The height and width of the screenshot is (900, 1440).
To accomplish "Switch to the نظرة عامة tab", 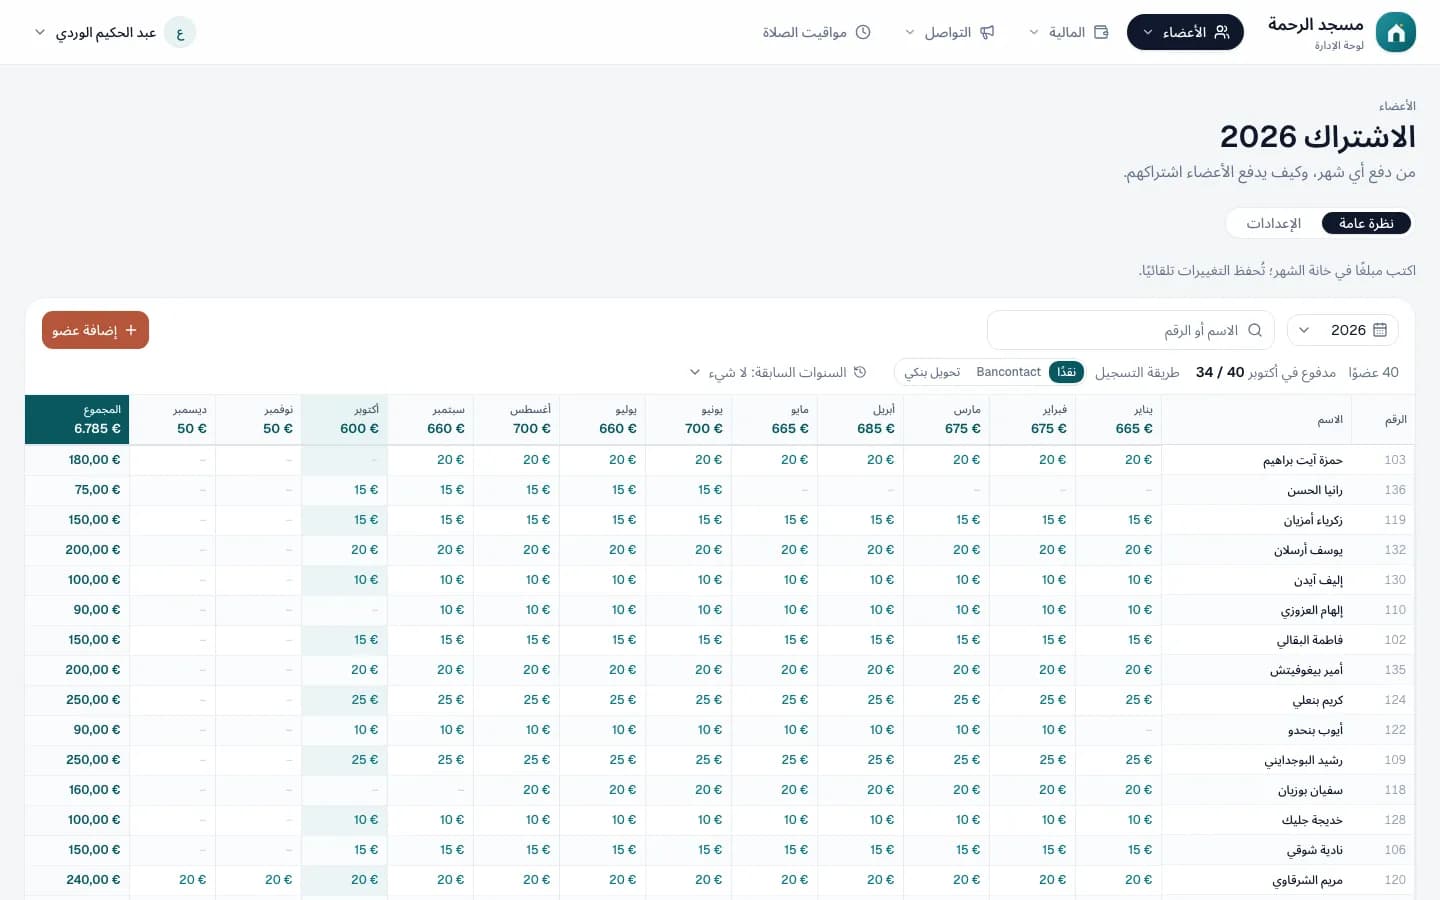I will (x=1366, y=223).
